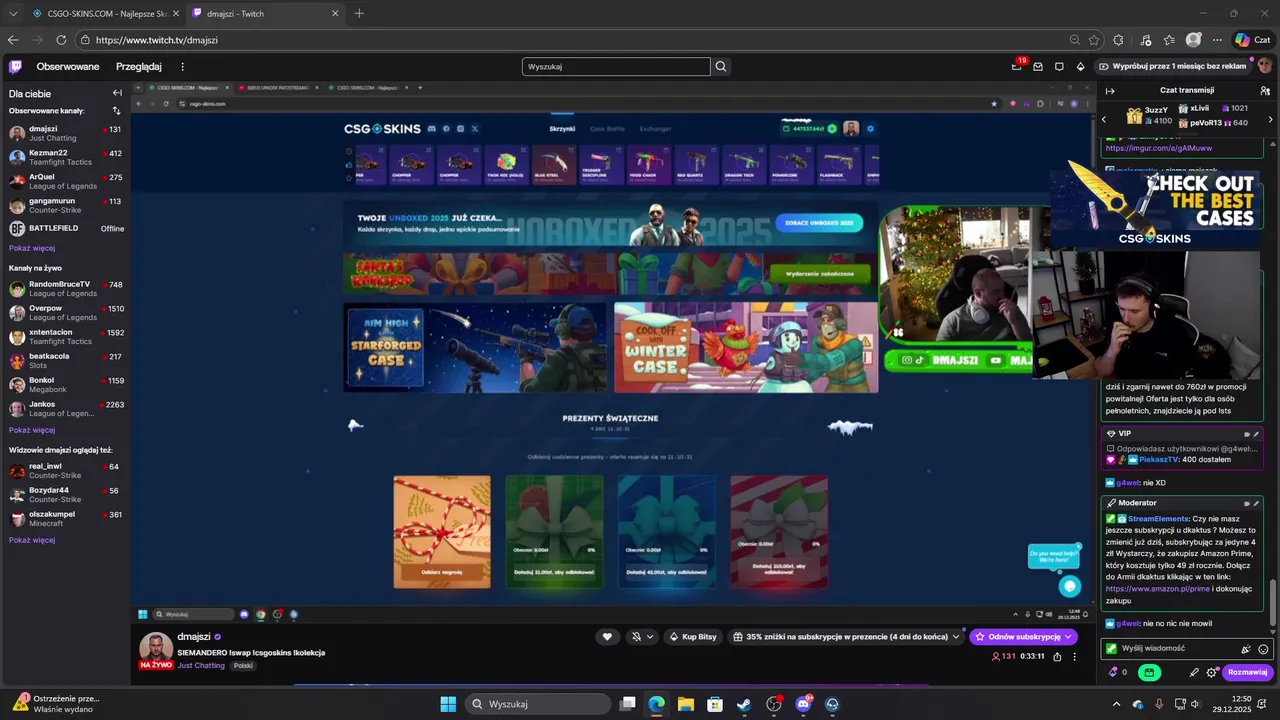Open a new browser tab
Viewport: 1280px width, 720px height.
click(360, 13)
